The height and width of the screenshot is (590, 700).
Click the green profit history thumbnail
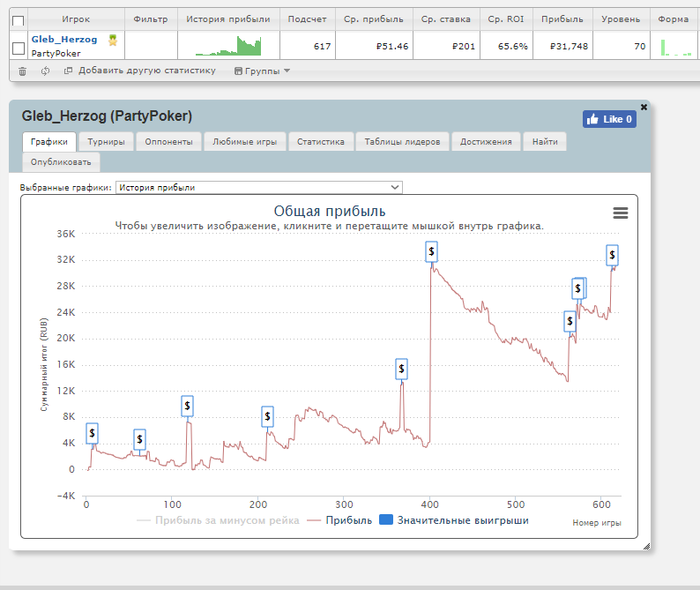tap(228, 46)
